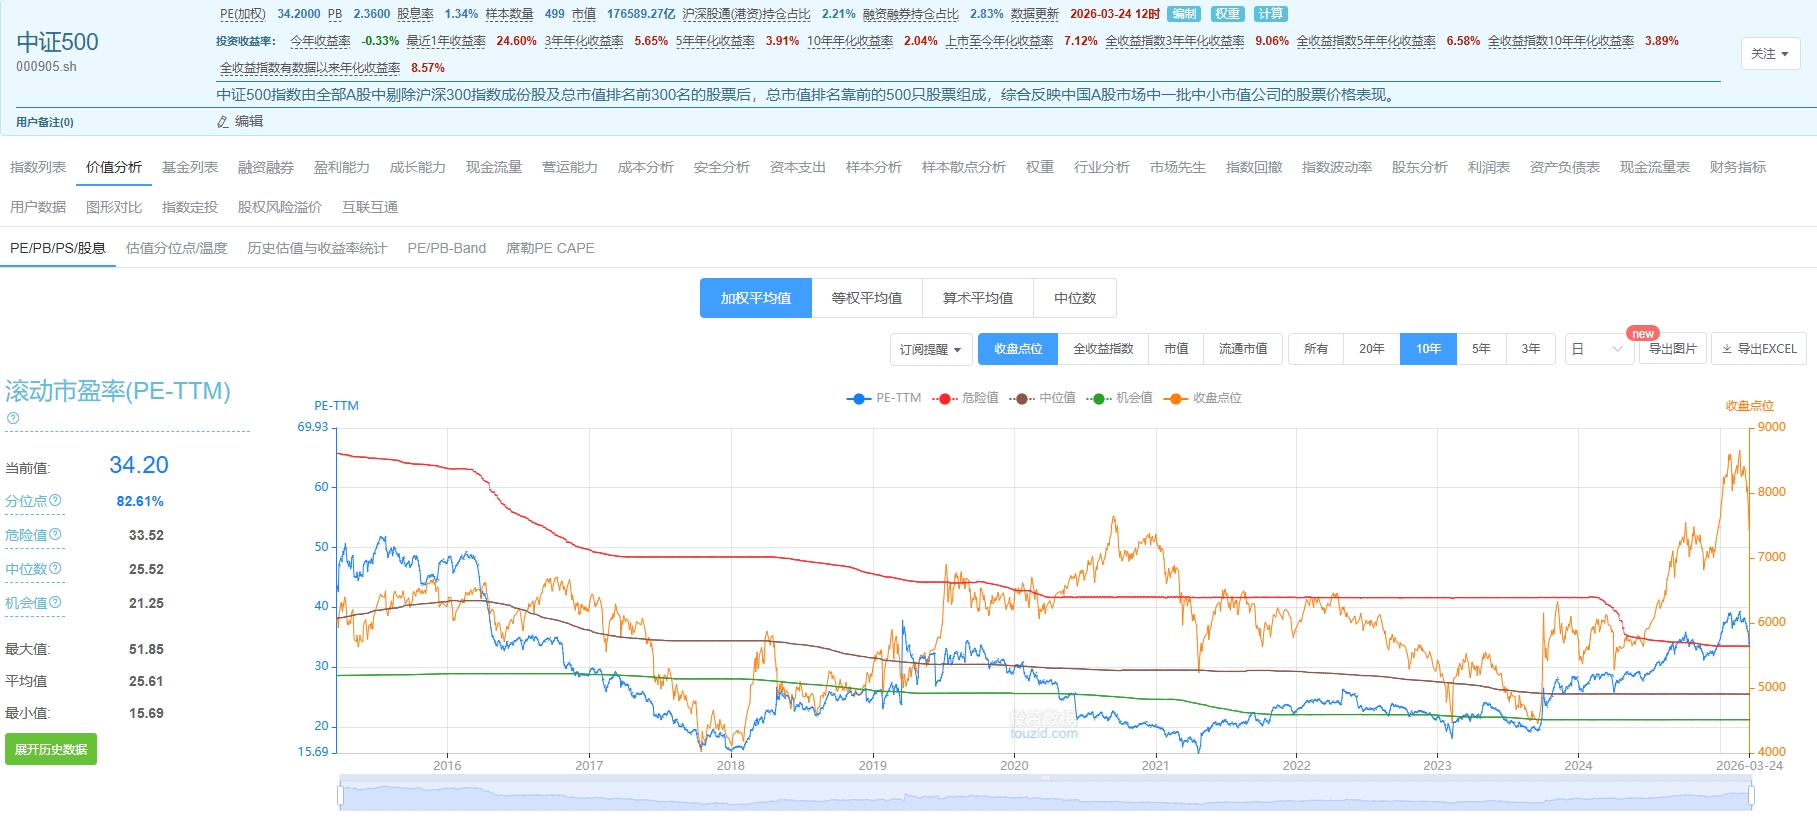The width and height of the screenshot is (1817, 823).
Task: Select the 流通市值 overlay button
Action: [x=1243, y=349]
